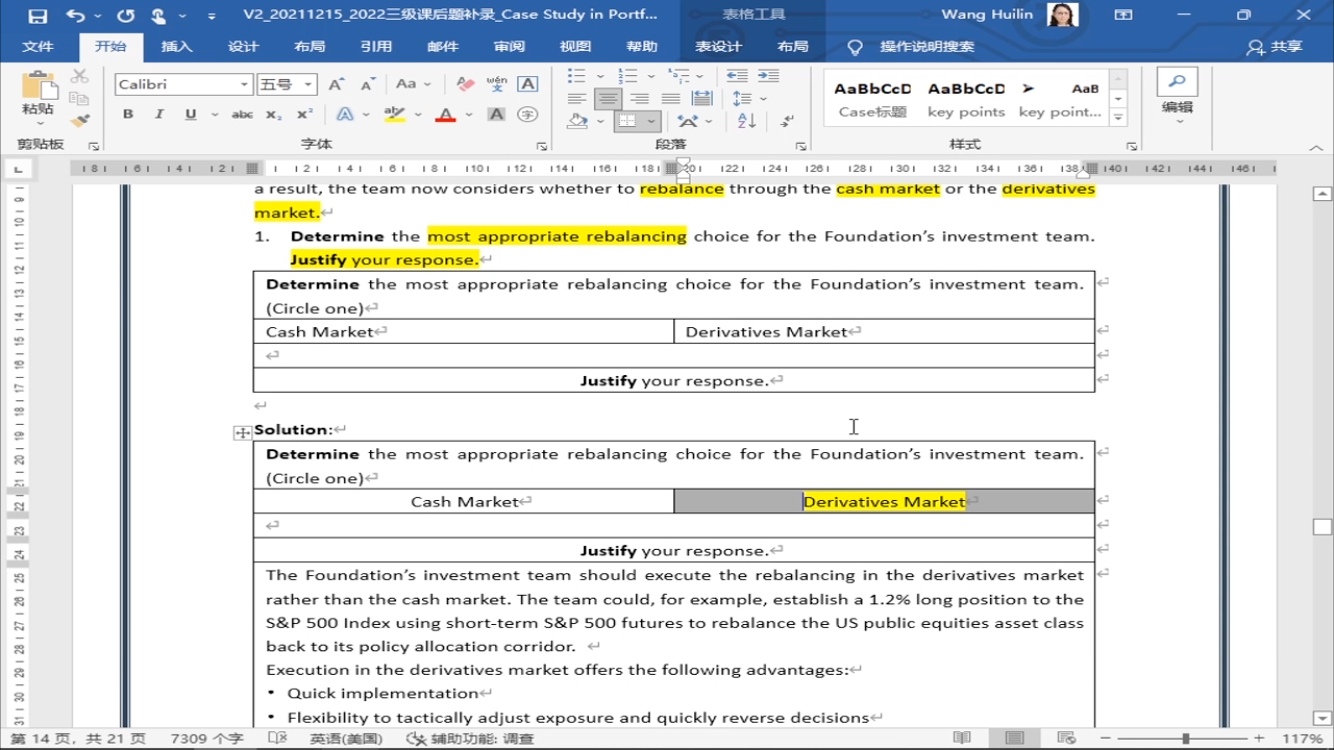Toggle Subscript formatting
Screen dimensions: 1334x750
[273, 115]
